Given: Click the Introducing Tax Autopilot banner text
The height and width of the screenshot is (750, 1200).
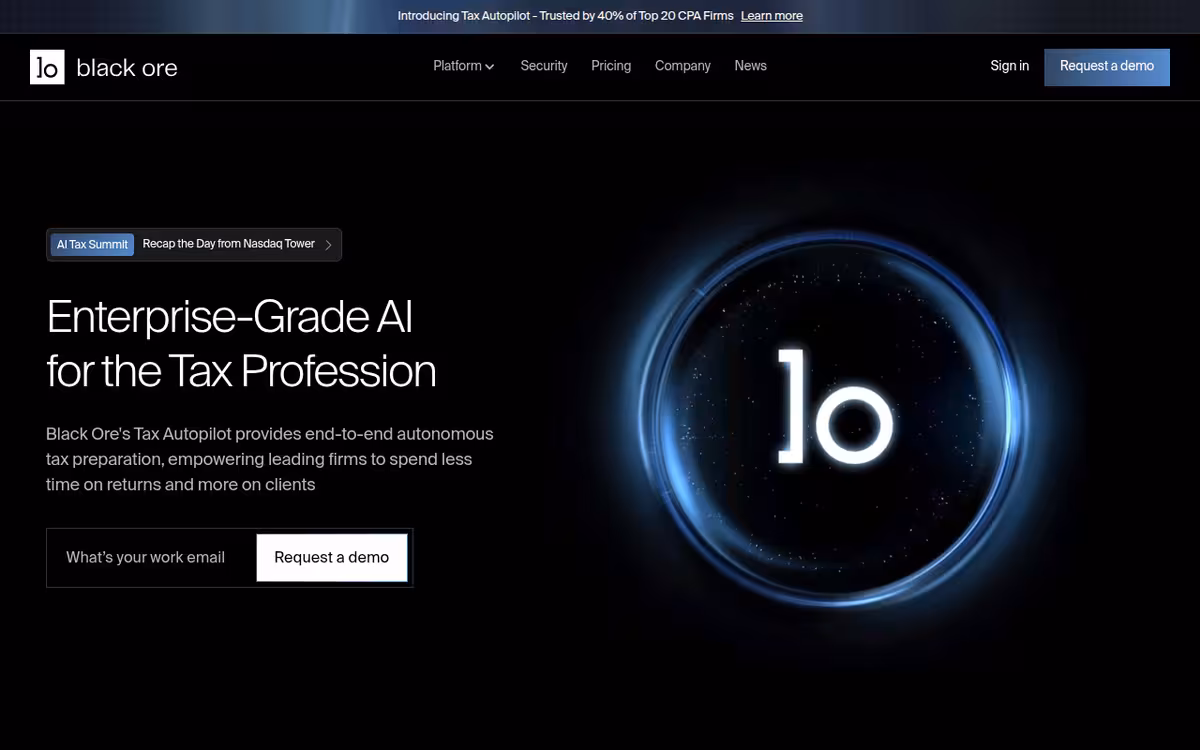Looking at the screenshot, I should 565,16.
